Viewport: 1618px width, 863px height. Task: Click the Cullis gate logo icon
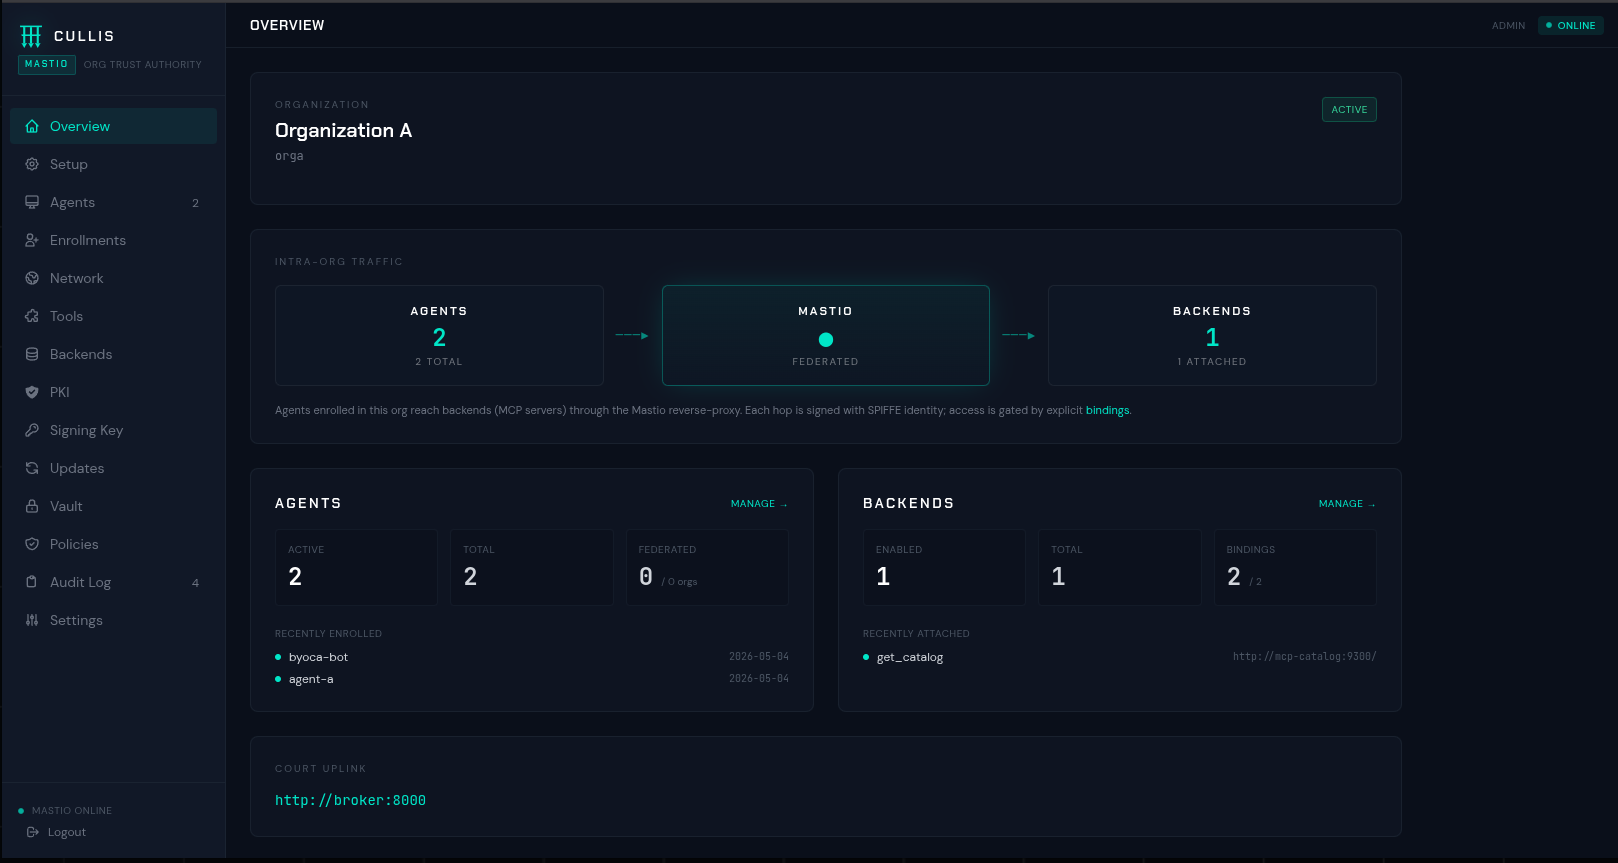pos(31,37)
